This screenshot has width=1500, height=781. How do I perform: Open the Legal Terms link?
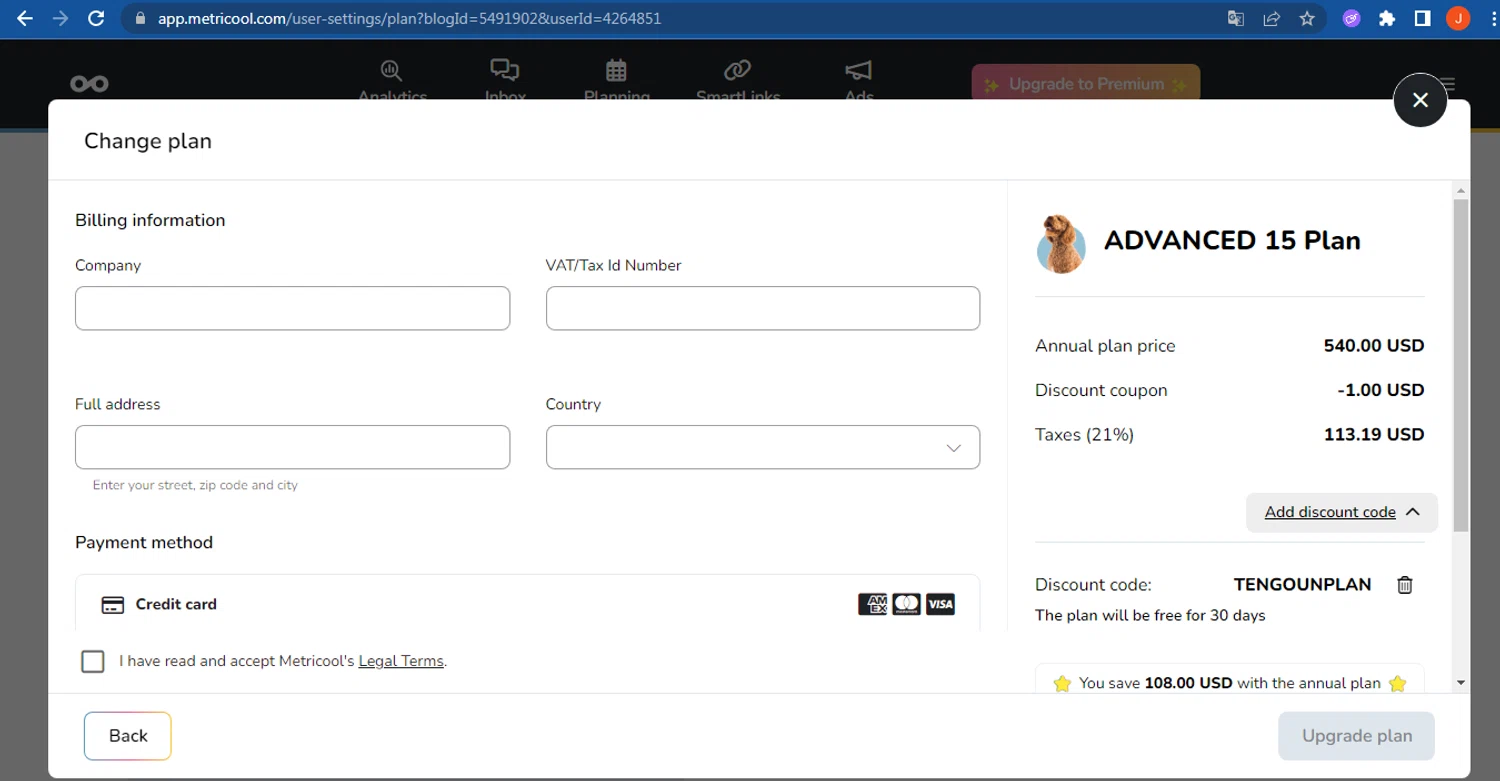pos(400,661)
